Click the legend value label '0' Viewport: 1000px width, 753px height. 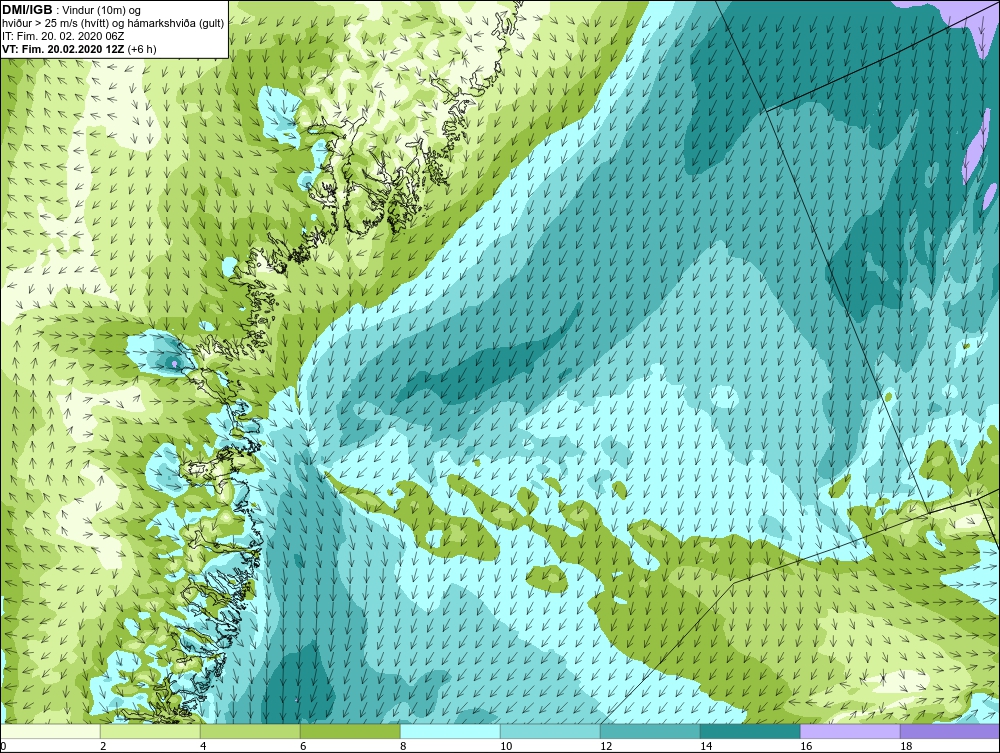point(3,746)
